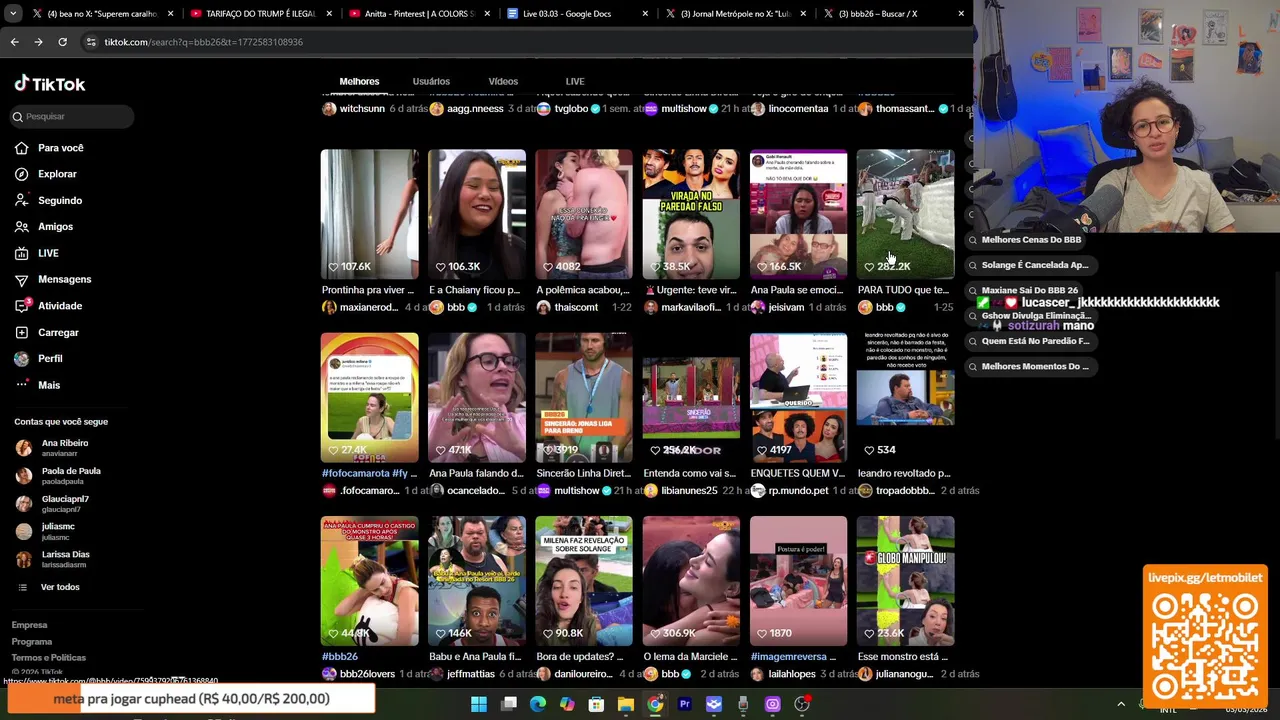Image resolution: width=1280 pixels, height=720 pixels.
Task: Open Termos e Políticas link
Action: click(x=48, y=658)
